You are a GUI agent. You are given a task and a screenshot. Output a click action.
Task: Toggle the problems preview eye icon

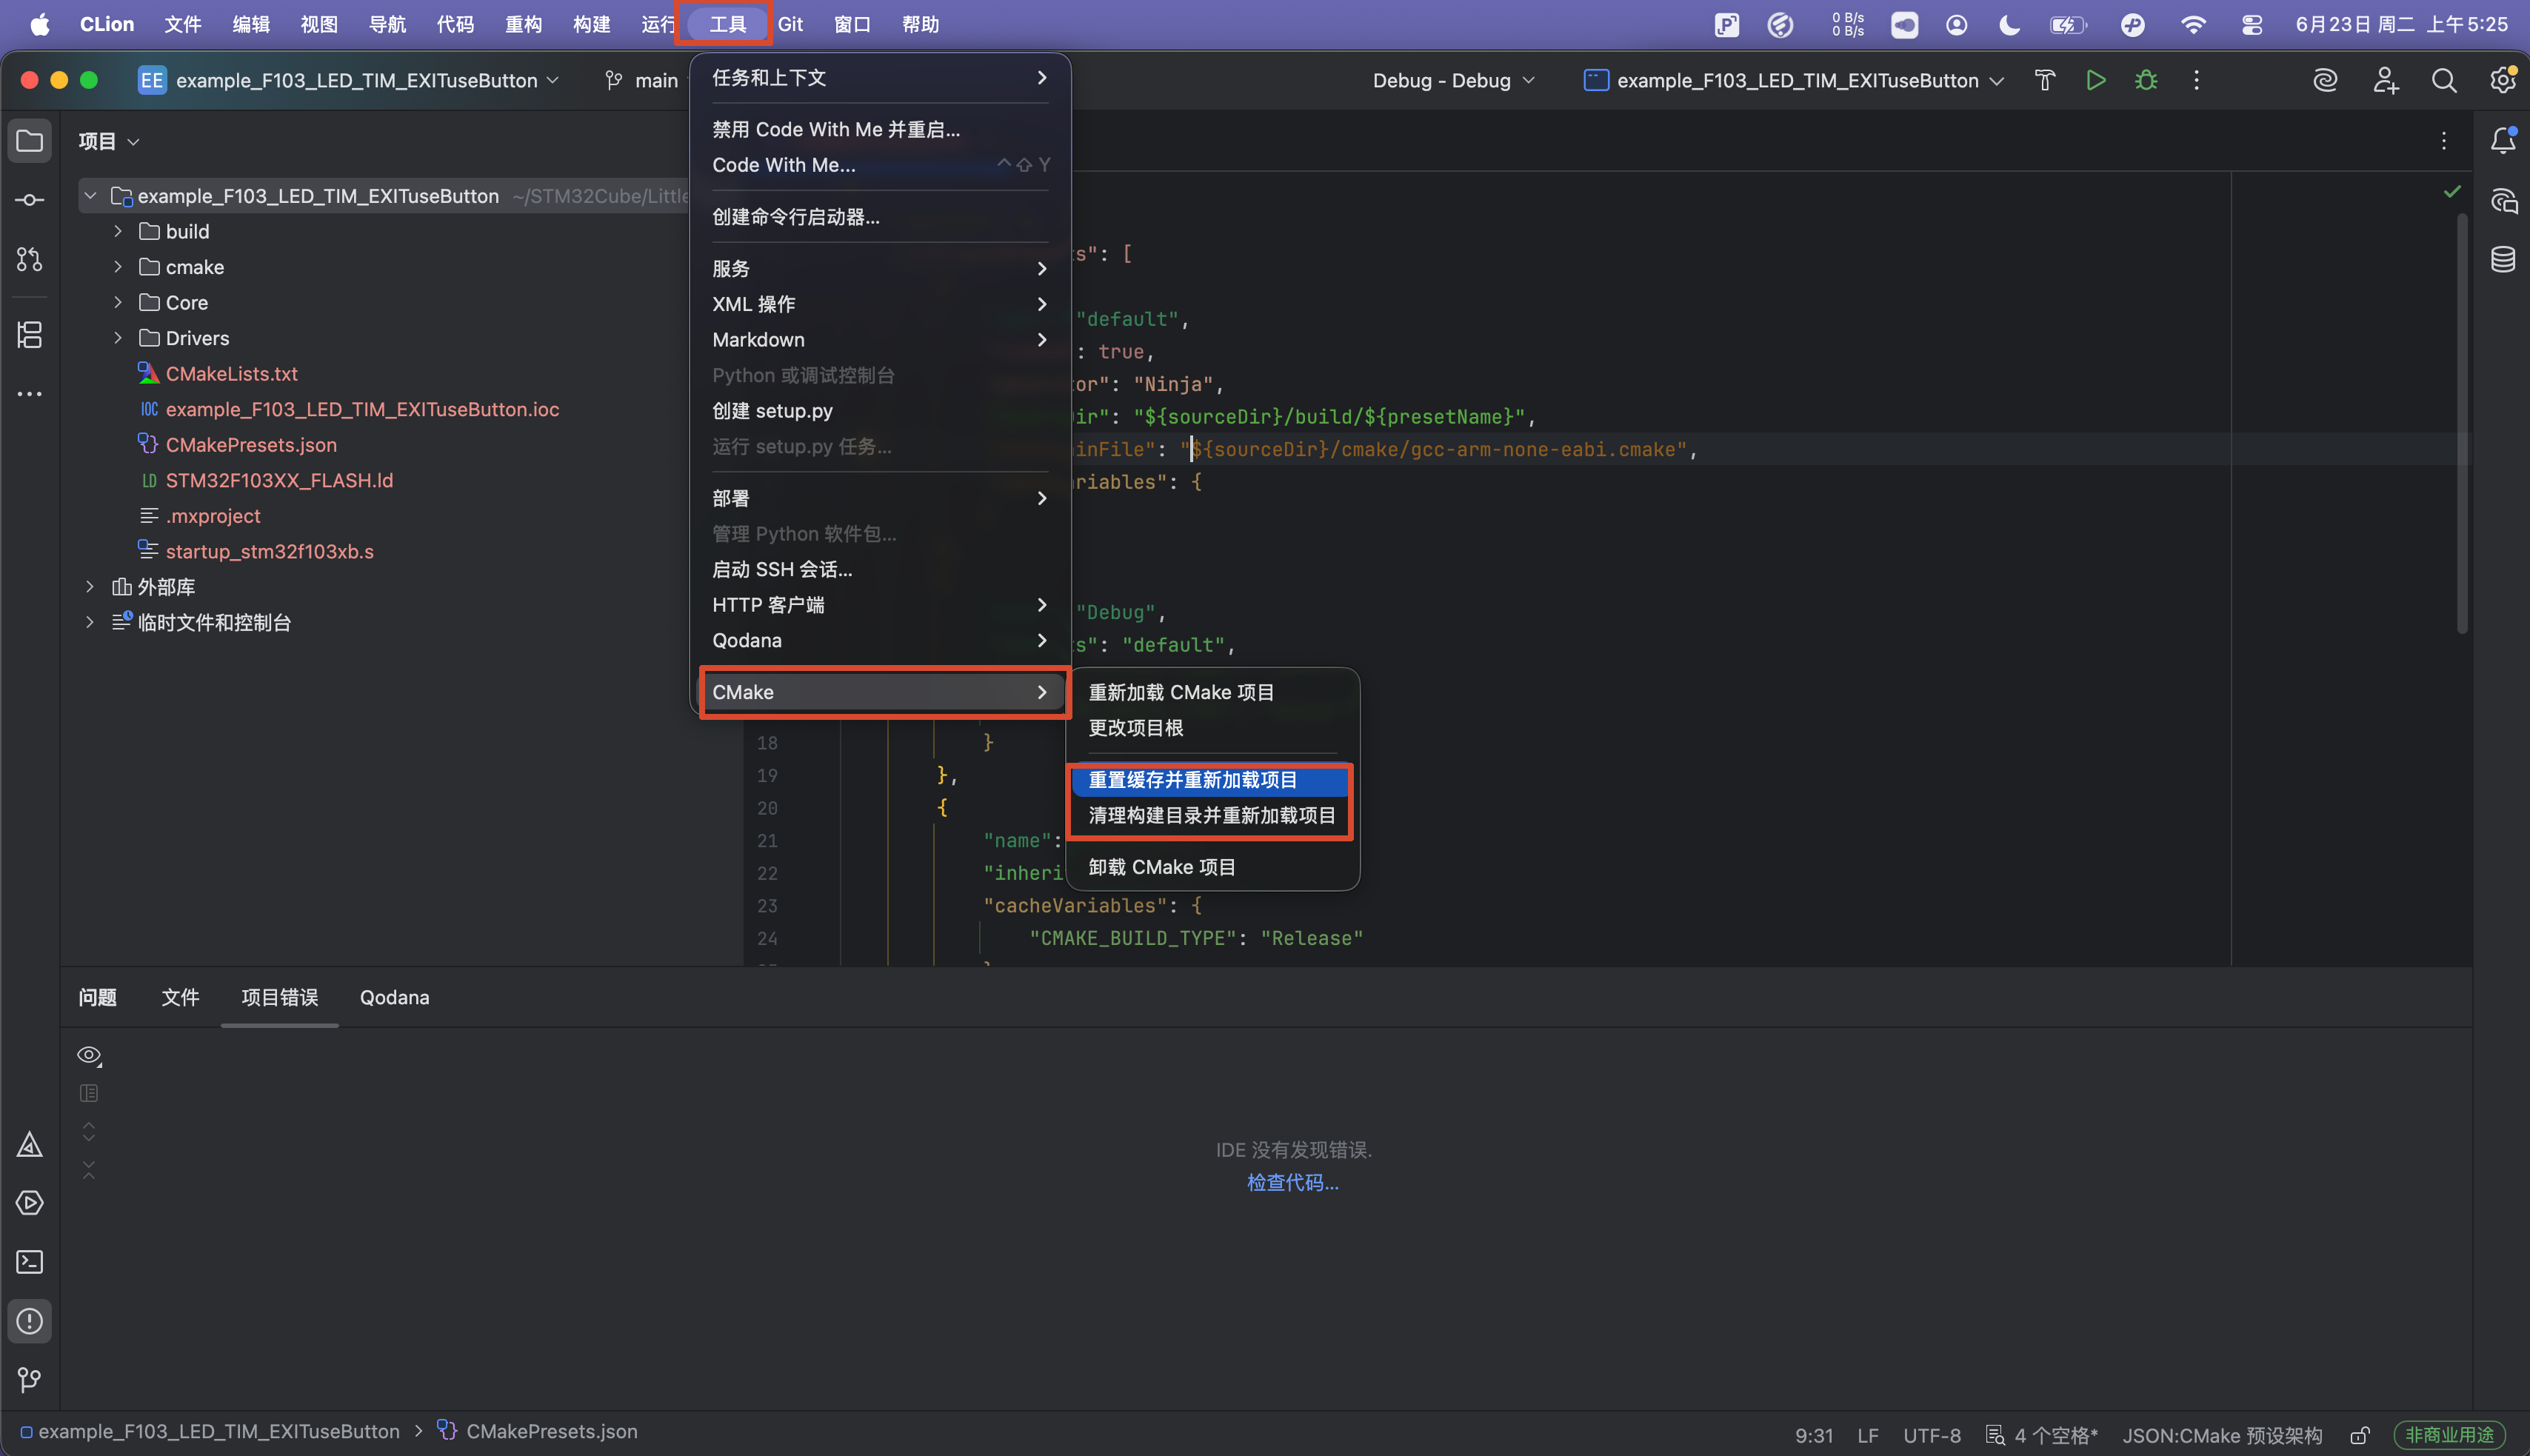pyautogui.click(x=89, y=1055)
